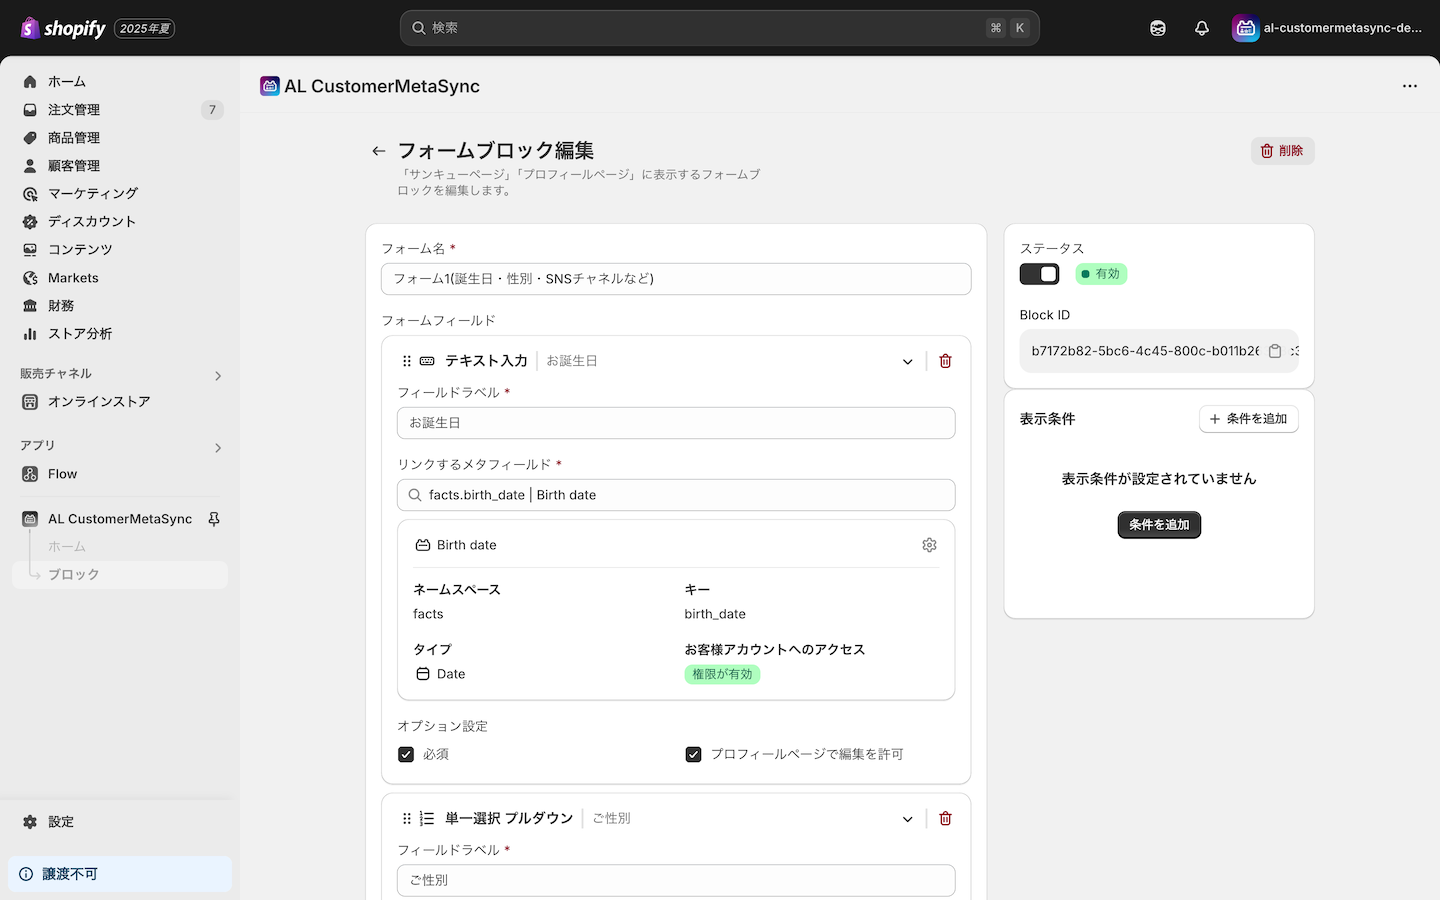Grab the drag handle of 単一選択 プルダウン field
1440x900 pixels.
click(406, 818)
